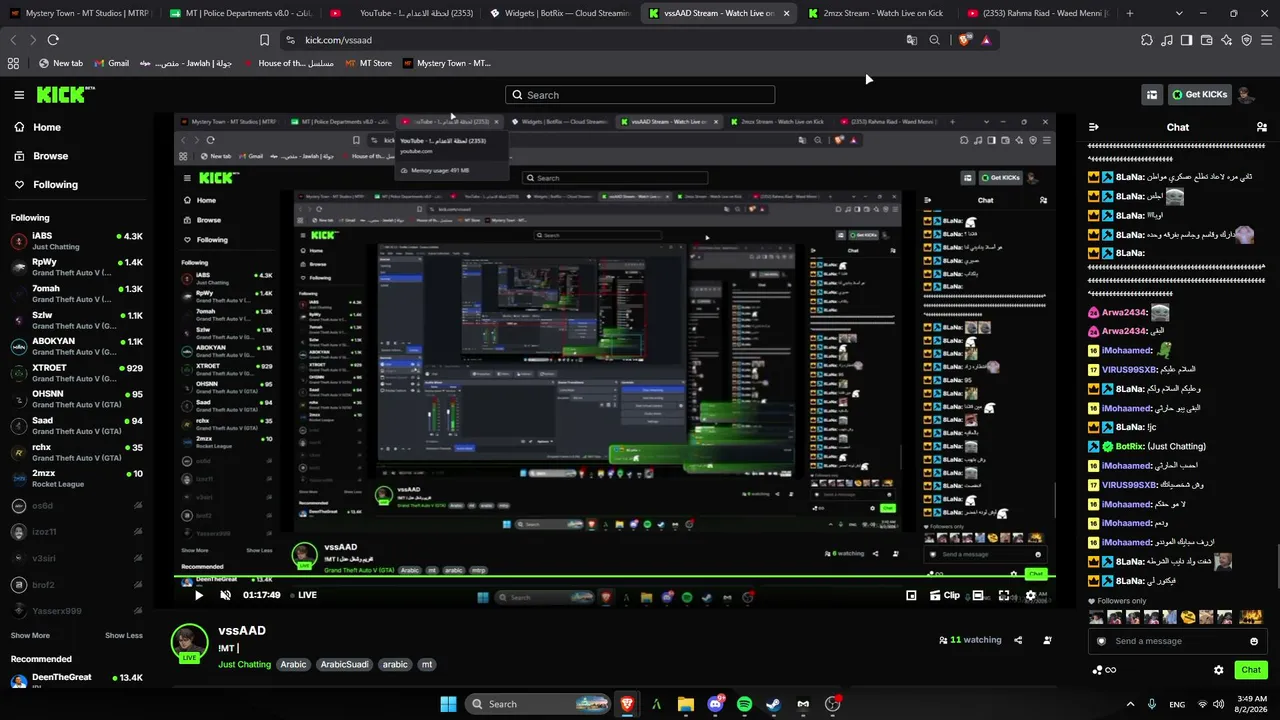Open iABS channel in Following list

click(x=77, y=241)
